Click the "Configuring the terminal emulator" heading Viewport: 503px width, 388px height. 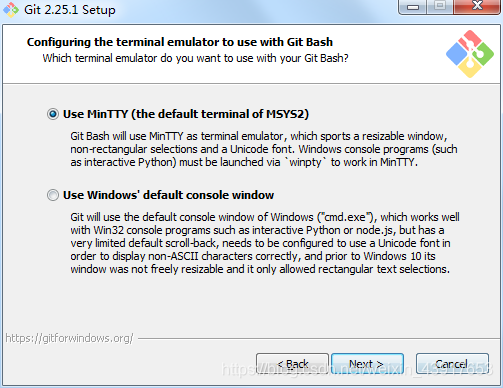pos(180,42)
